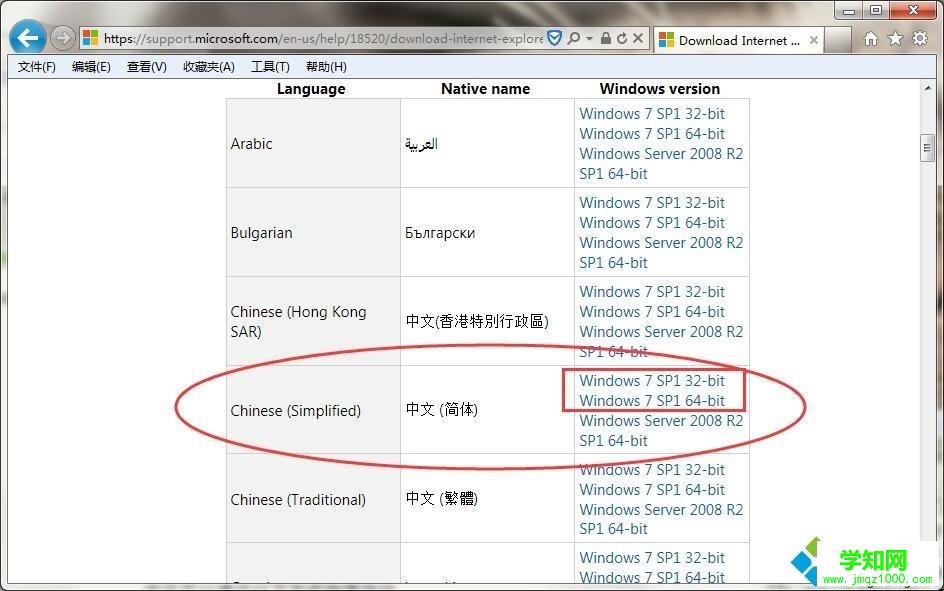The width and height of the screenshot is (944, 591).
Task: Click inside the address bar
Action: pyautogui.click(x=300, y=38)
